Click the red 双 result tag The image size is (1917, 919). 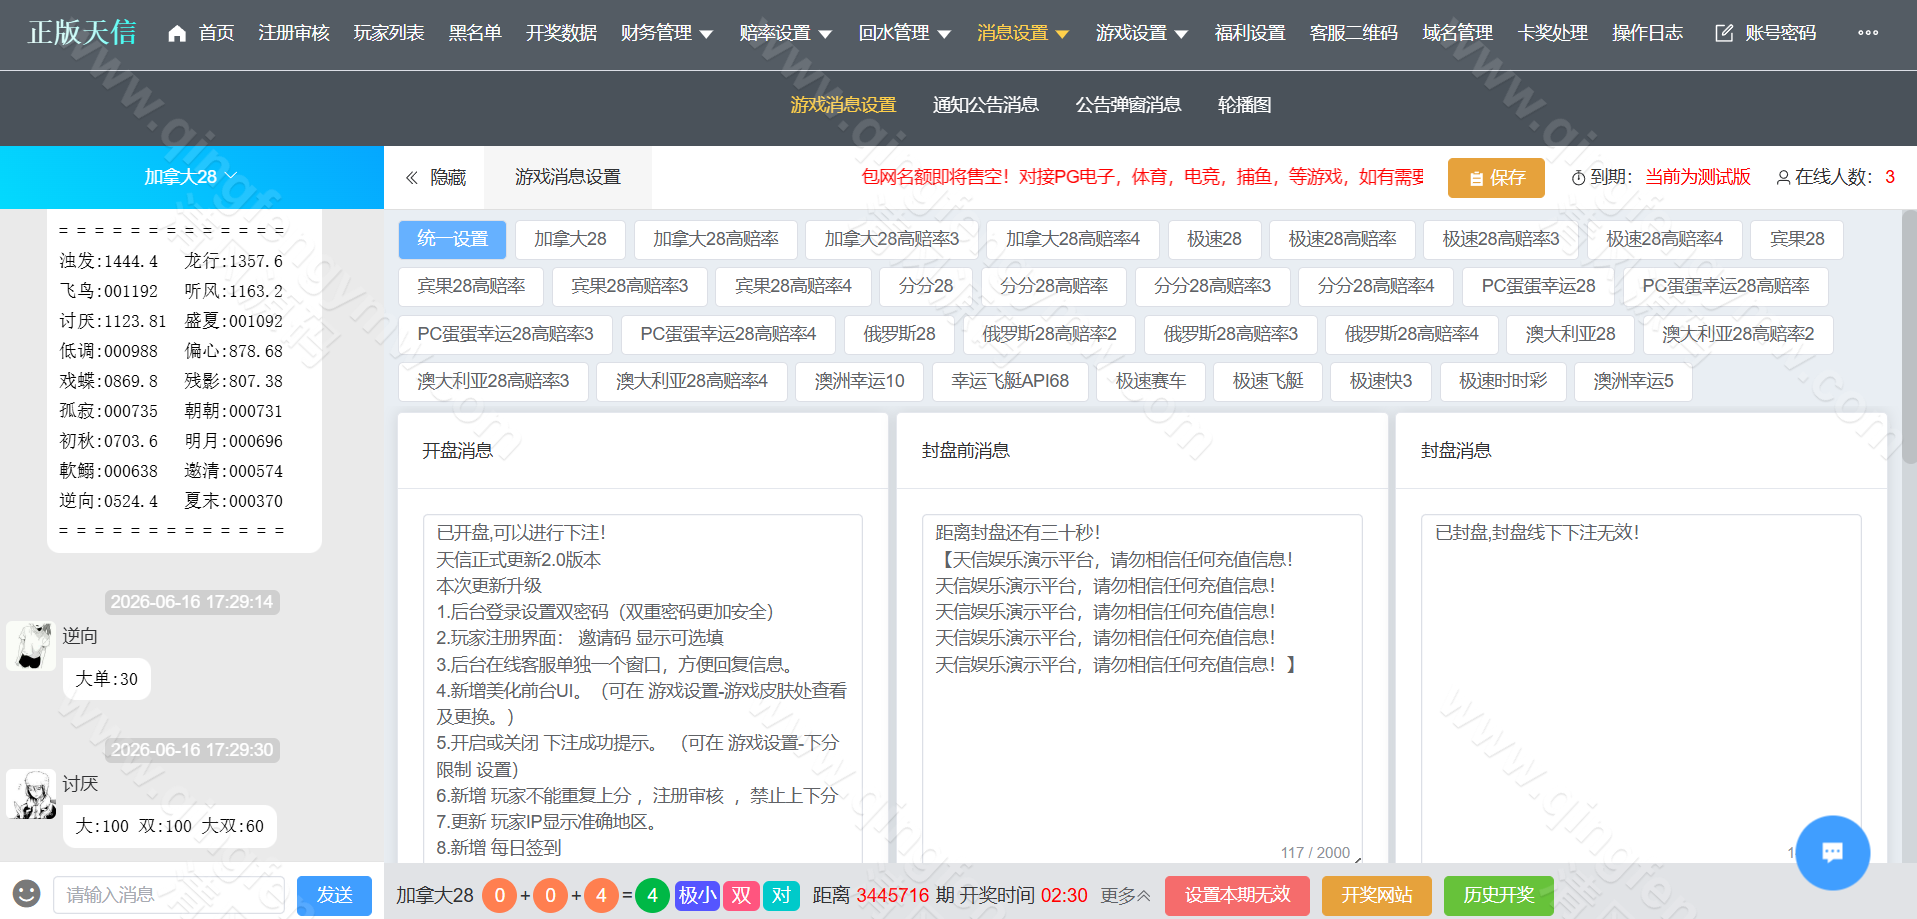pos(741,895)
